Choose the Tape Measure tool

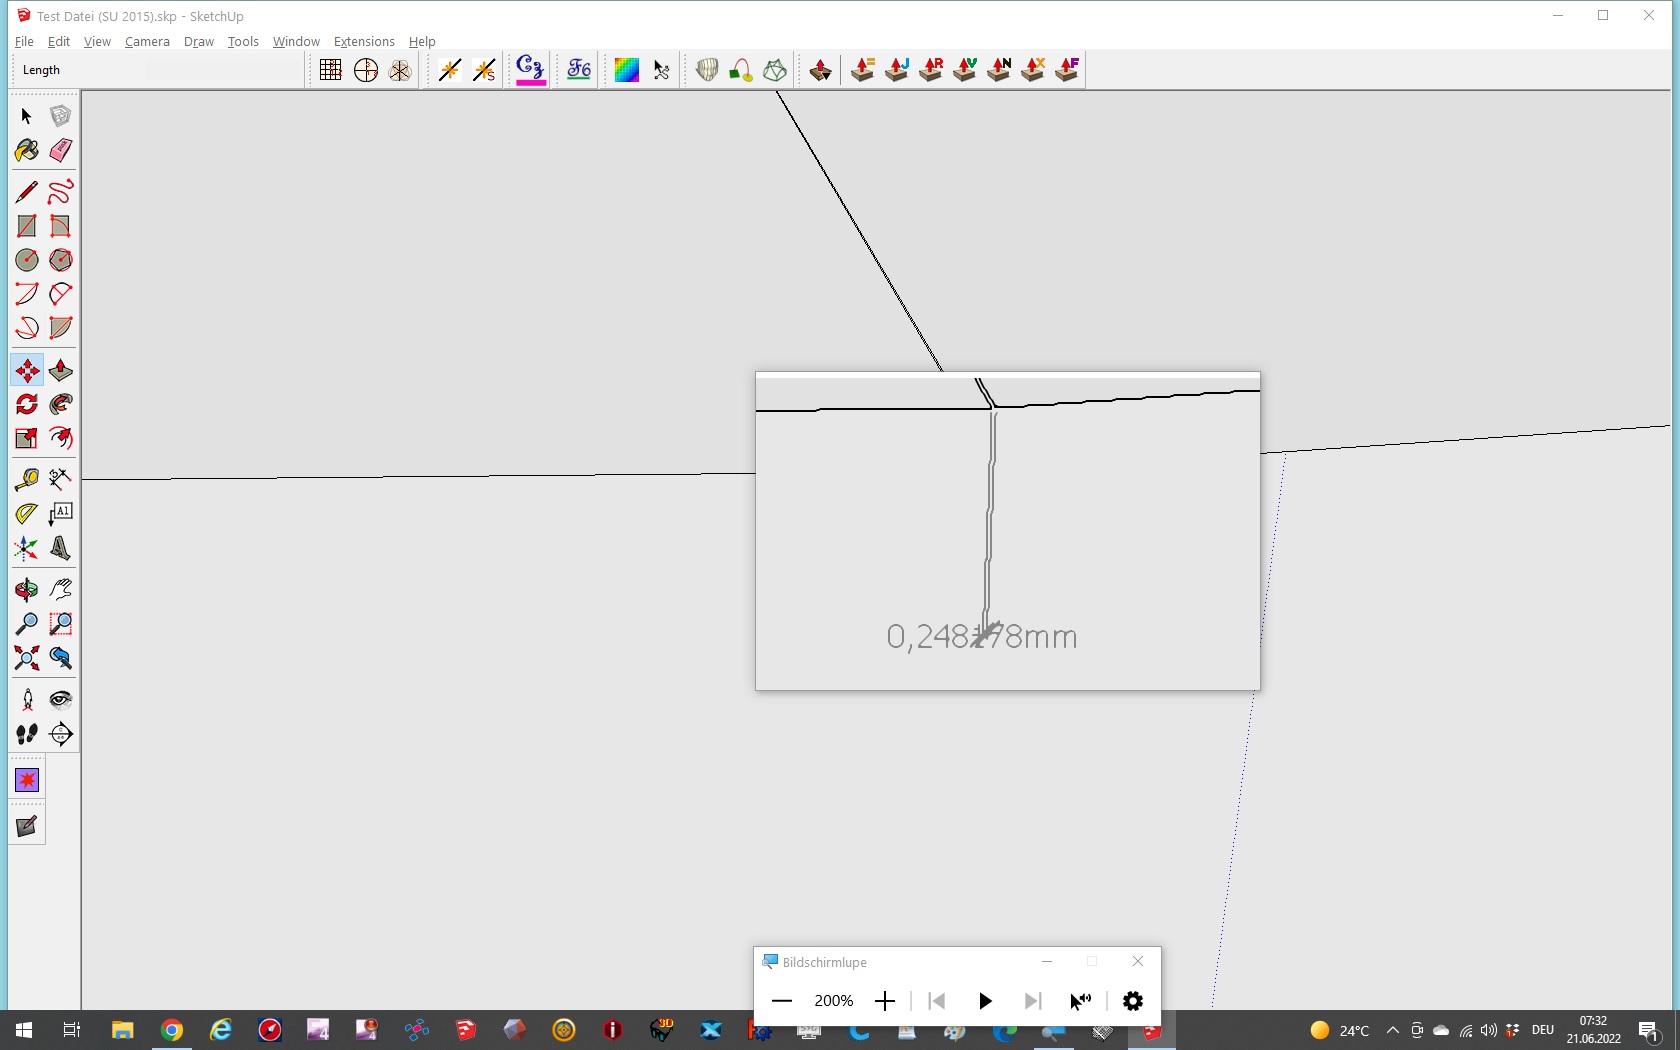(x=27, y=480)
